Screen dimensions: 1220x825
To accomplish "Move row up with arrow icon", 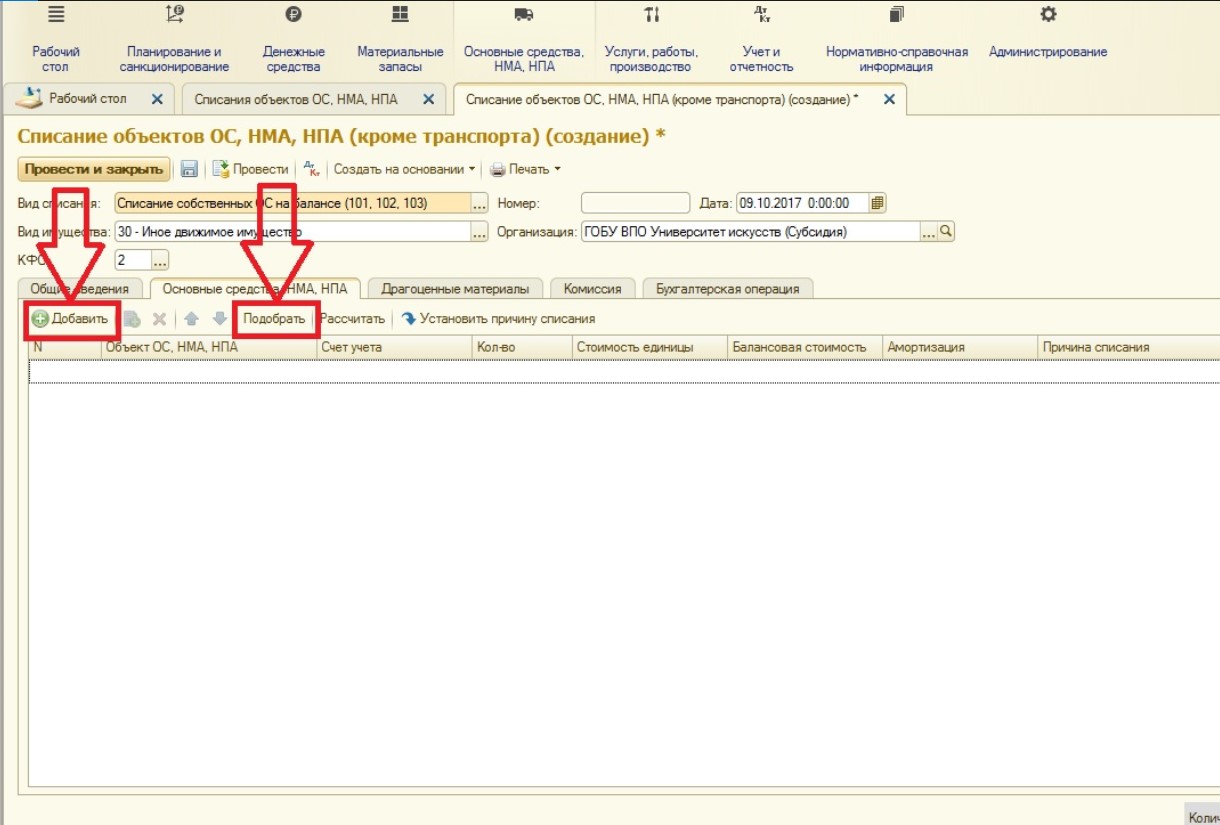I will (x=192, y=319).
